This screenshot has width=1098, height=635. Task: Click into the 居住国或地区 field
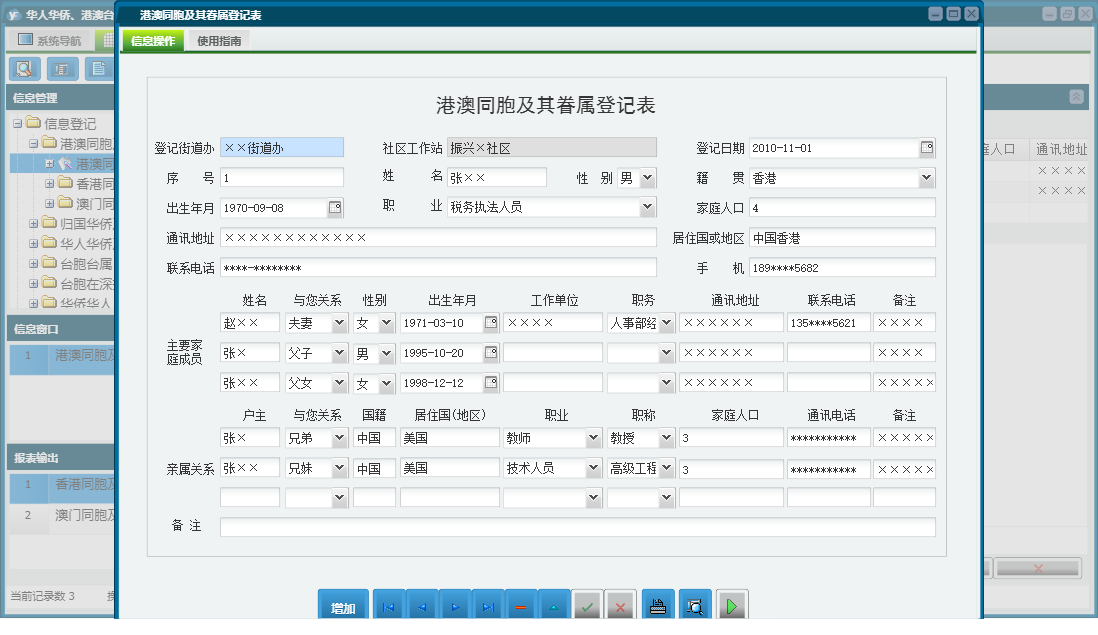click(841, 238)
